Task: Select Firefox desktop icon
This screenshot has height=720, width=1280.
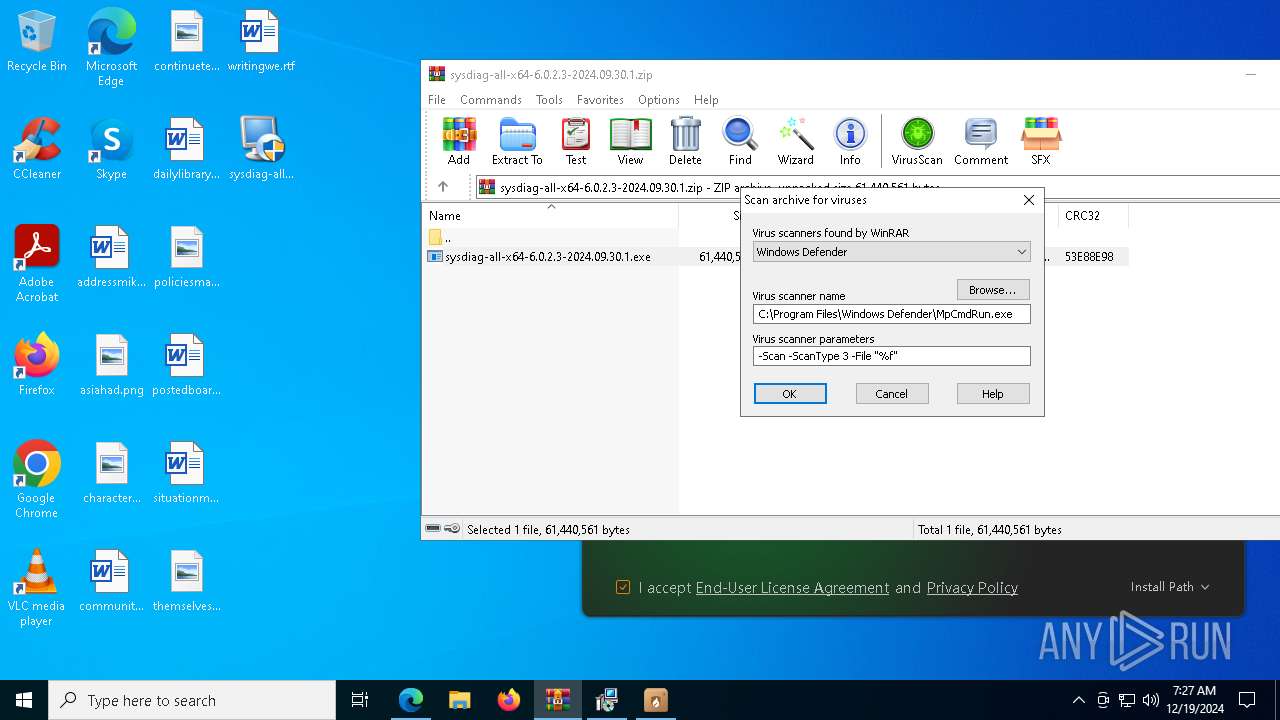Action: (37, 365)
